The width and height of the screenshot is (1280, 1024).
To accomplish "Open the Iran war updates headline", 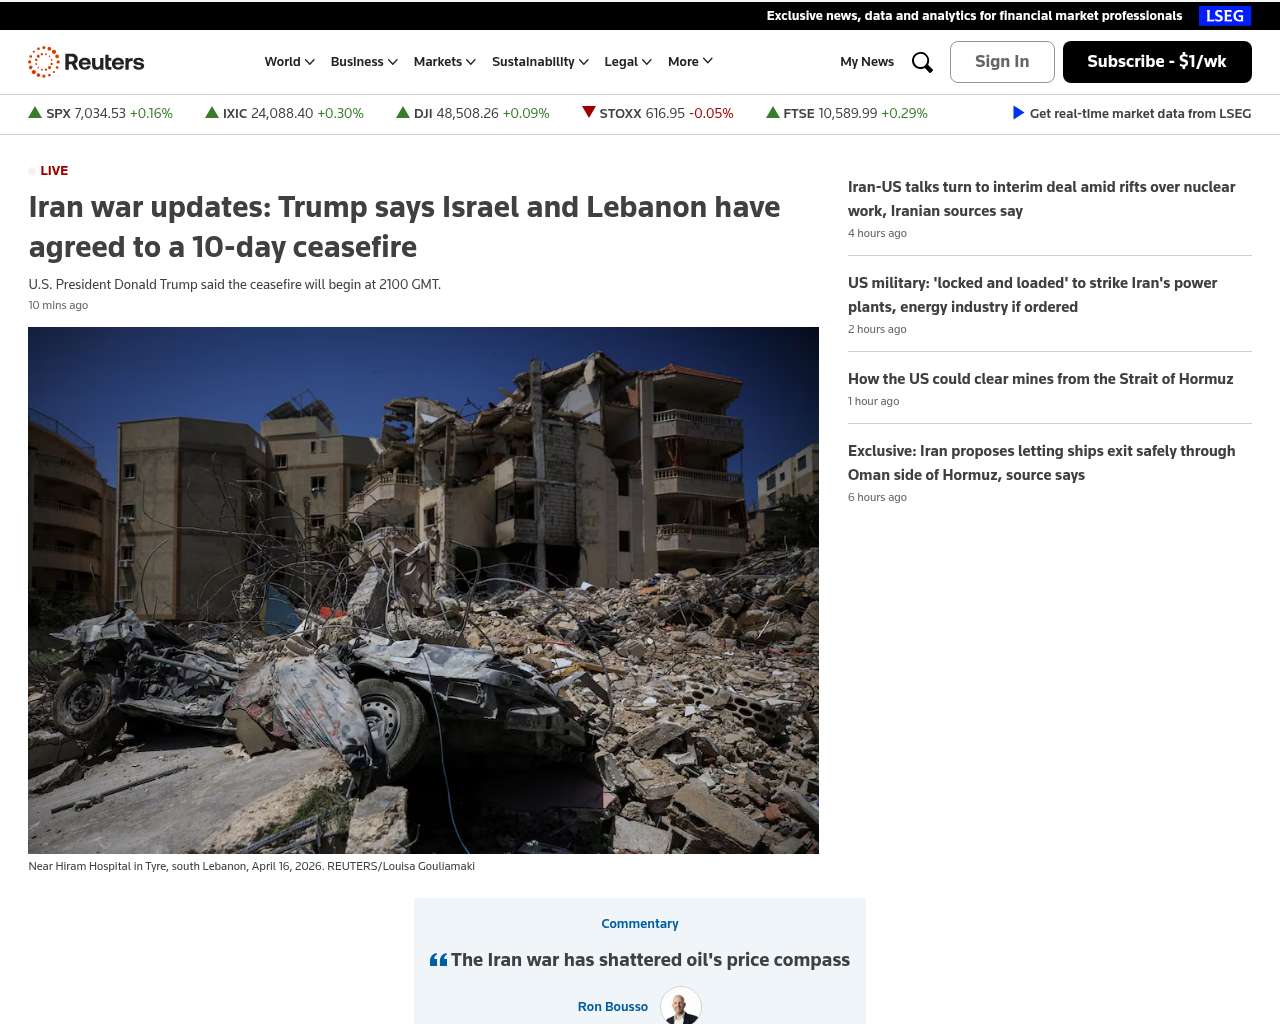I will click(x=404, y=227).
